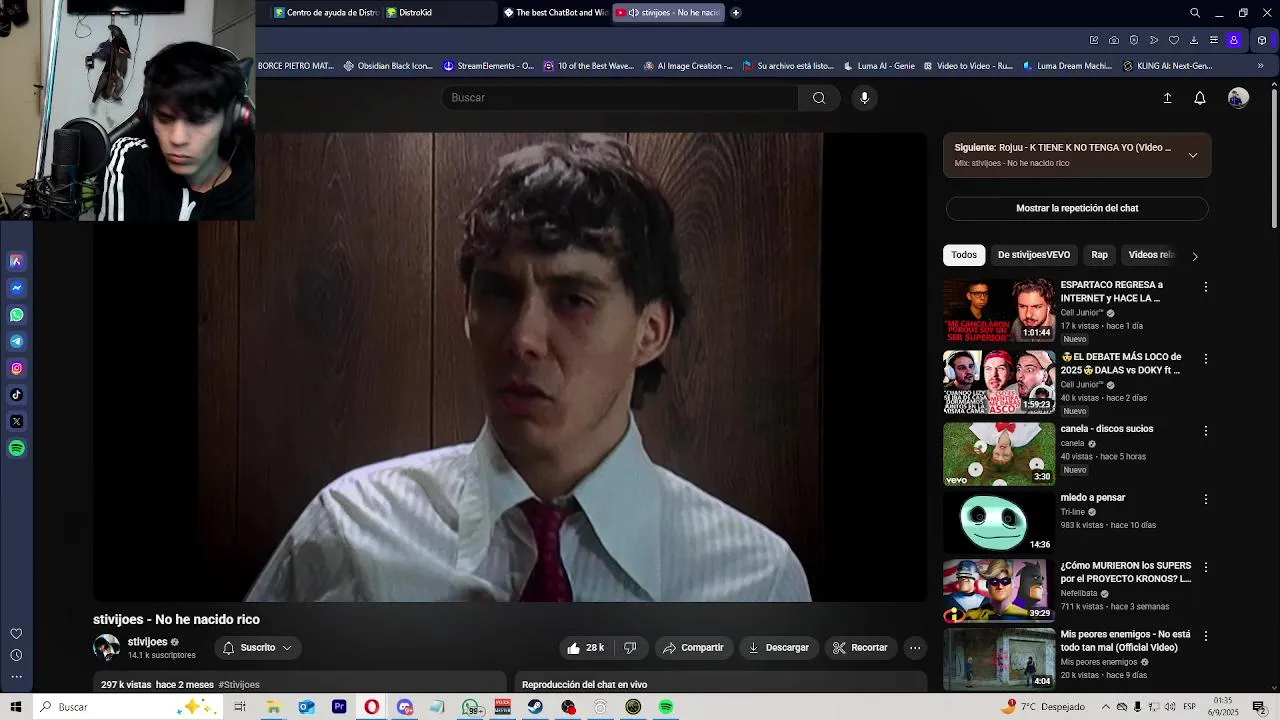Viewport: 1280px width, 720px height.
Task: Open sidebar history clock icon
Action: (16, 656)
